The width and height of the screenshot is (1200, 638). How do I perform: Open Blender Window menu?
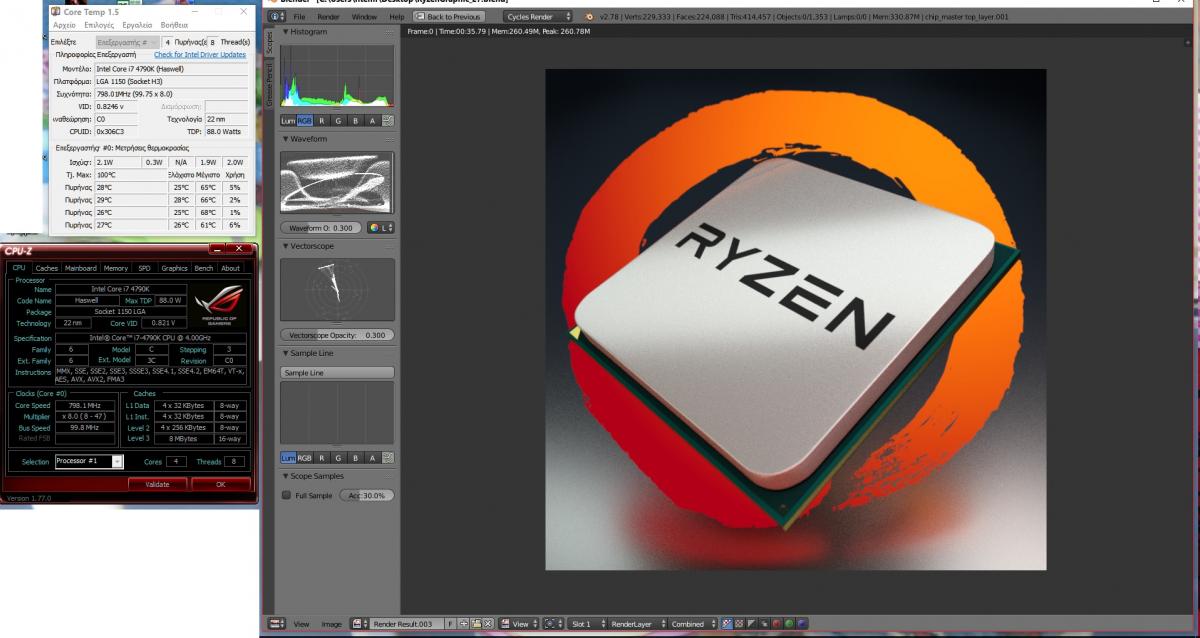364,17
